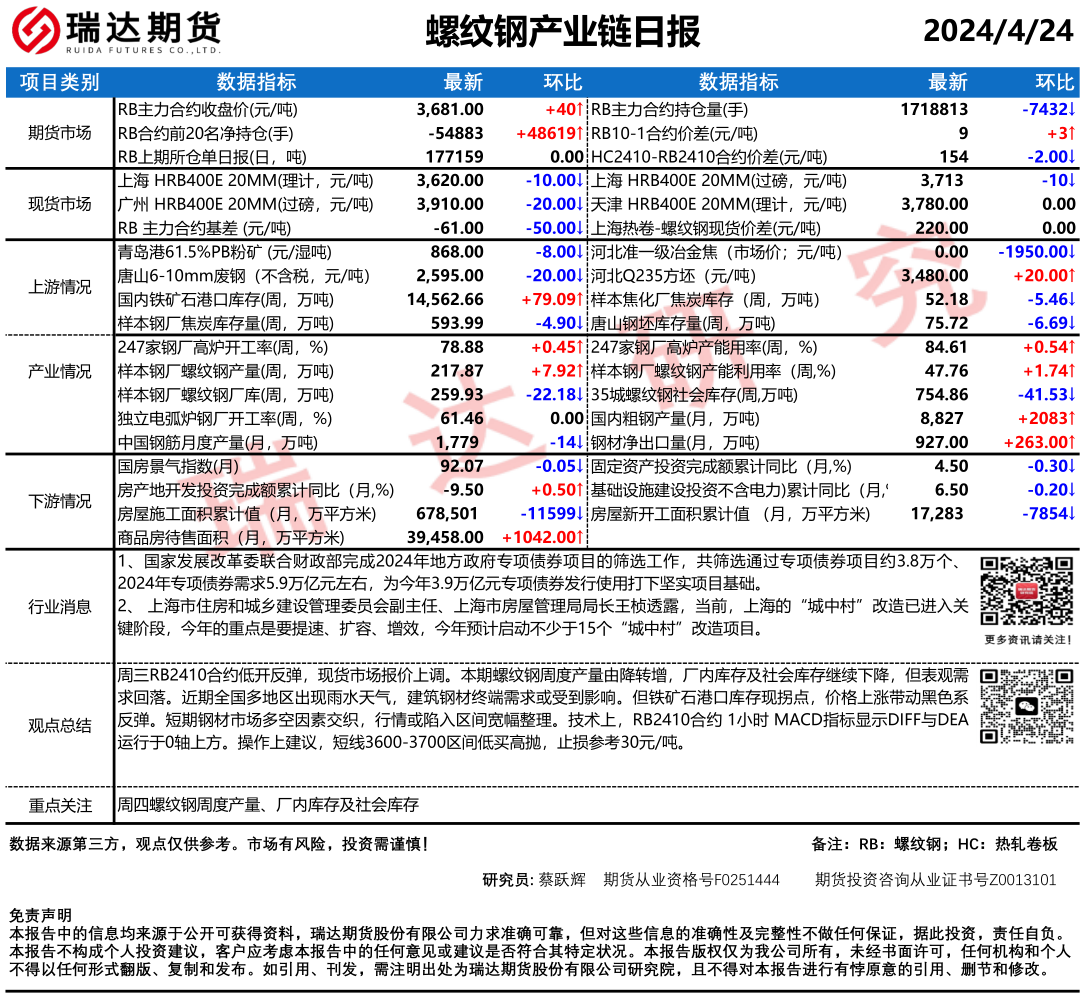Screen dimensions: 1084x997
Task: Select the 产业情况 category cell
Action: coord(60,371)
